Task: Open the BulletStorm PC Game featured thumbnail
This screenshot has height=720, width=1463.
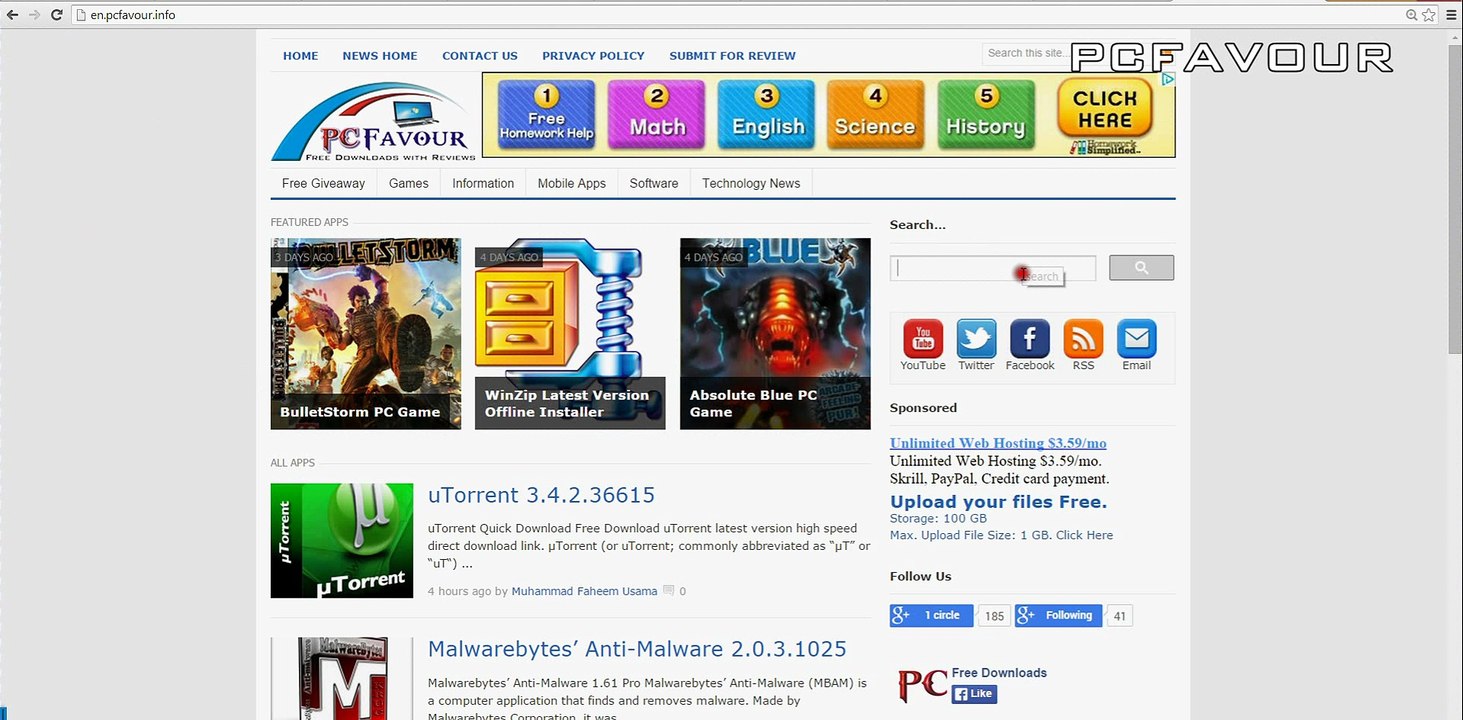Action: pyautogui.click(x=366, y=334)
